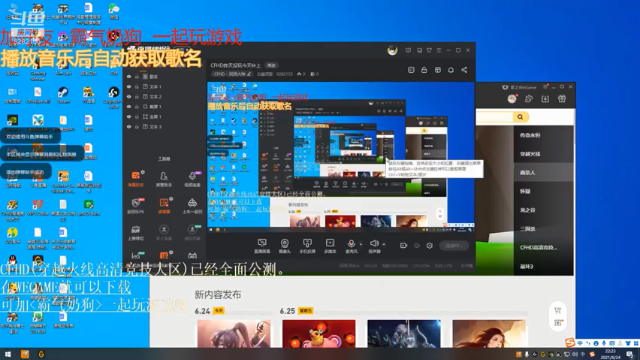Click the lock icon beside the bell
The width and height of the screenshot is (640, 360).
[424, 70]
